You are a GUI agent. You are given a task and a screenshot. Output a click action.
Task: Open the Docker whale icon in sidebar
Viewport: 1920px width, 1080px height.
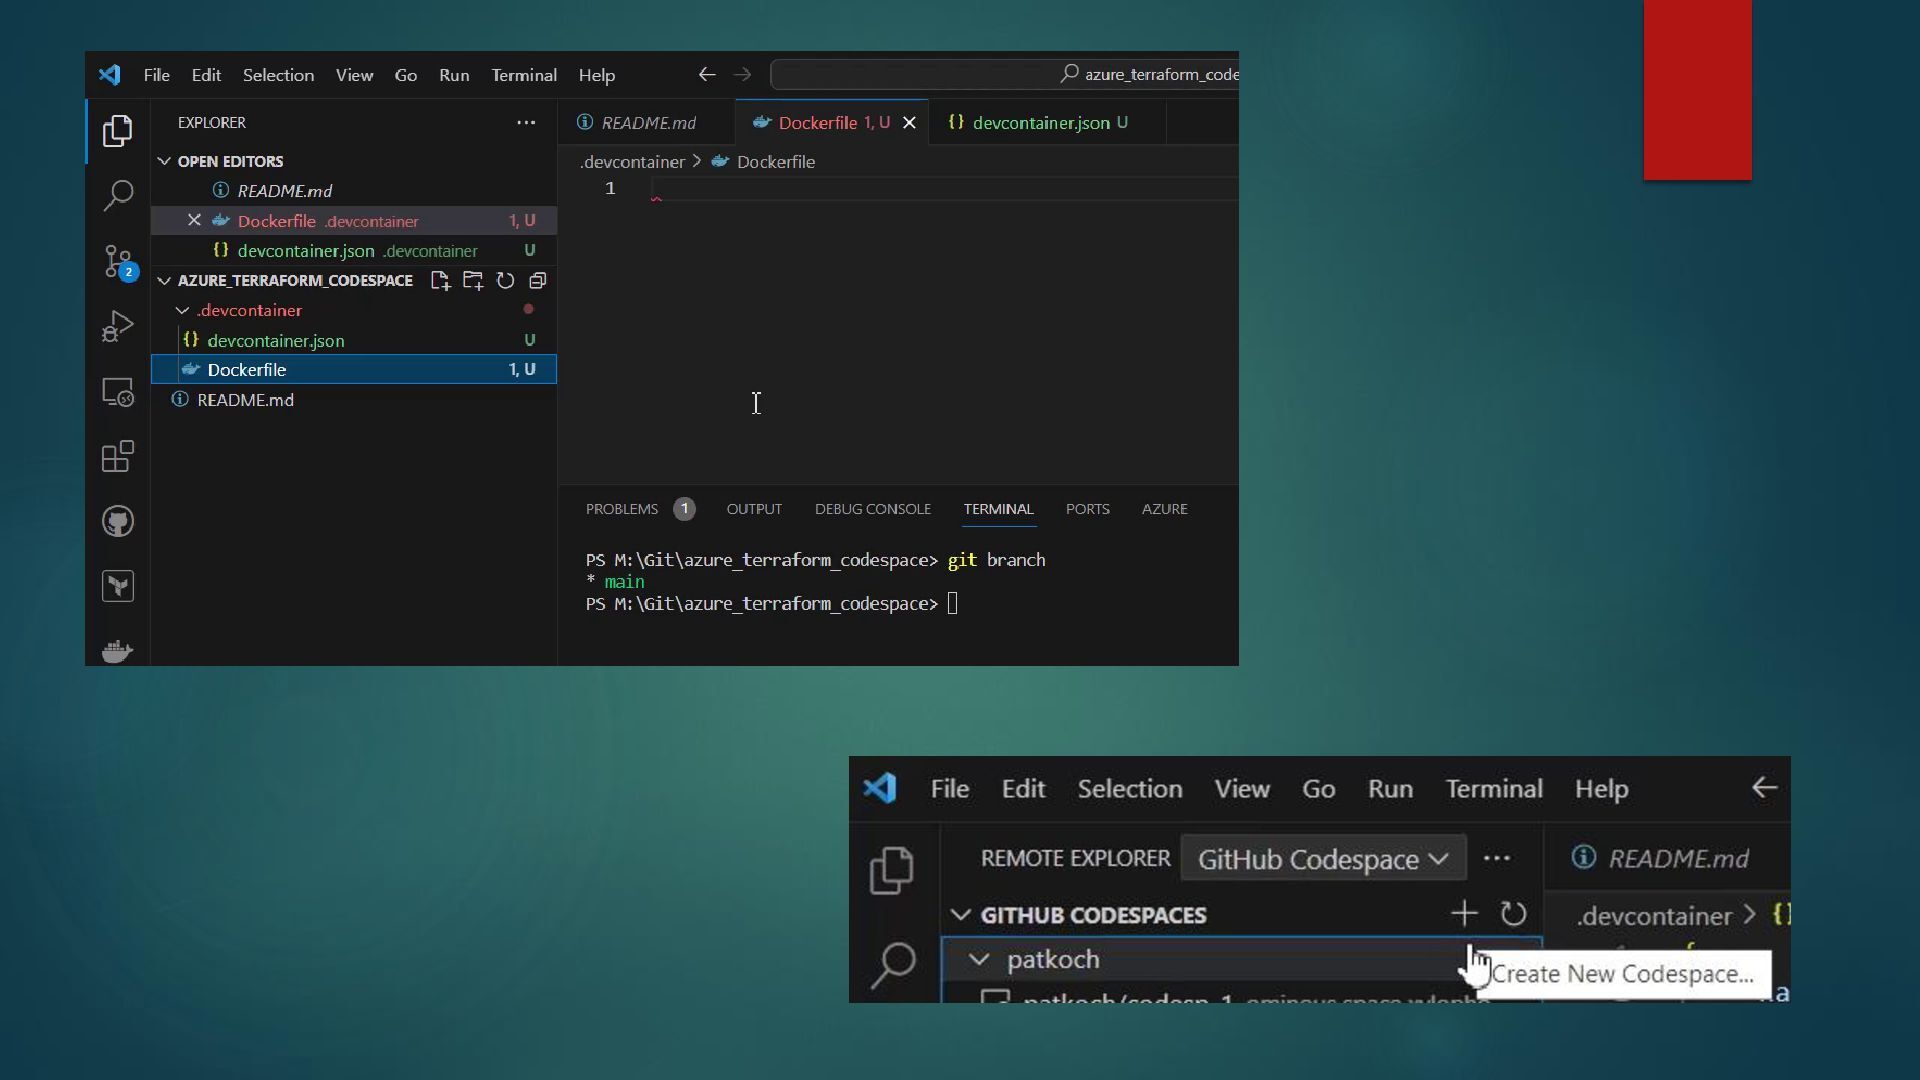[x=118, y=651]
